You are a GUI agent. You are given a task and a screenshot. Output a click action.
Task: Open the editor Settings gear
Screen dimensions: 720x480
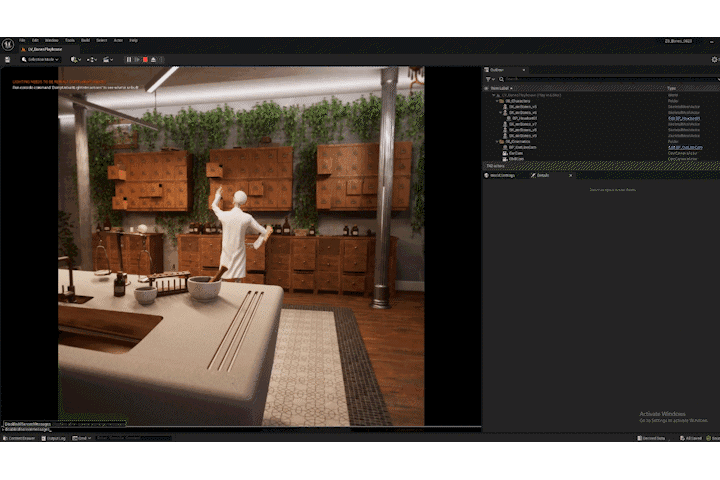coord(714,60)
